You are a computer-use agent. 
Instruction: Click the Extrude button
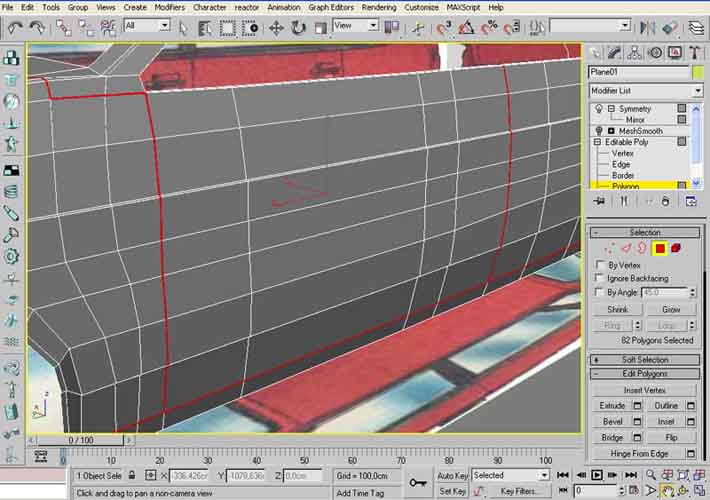611,405
